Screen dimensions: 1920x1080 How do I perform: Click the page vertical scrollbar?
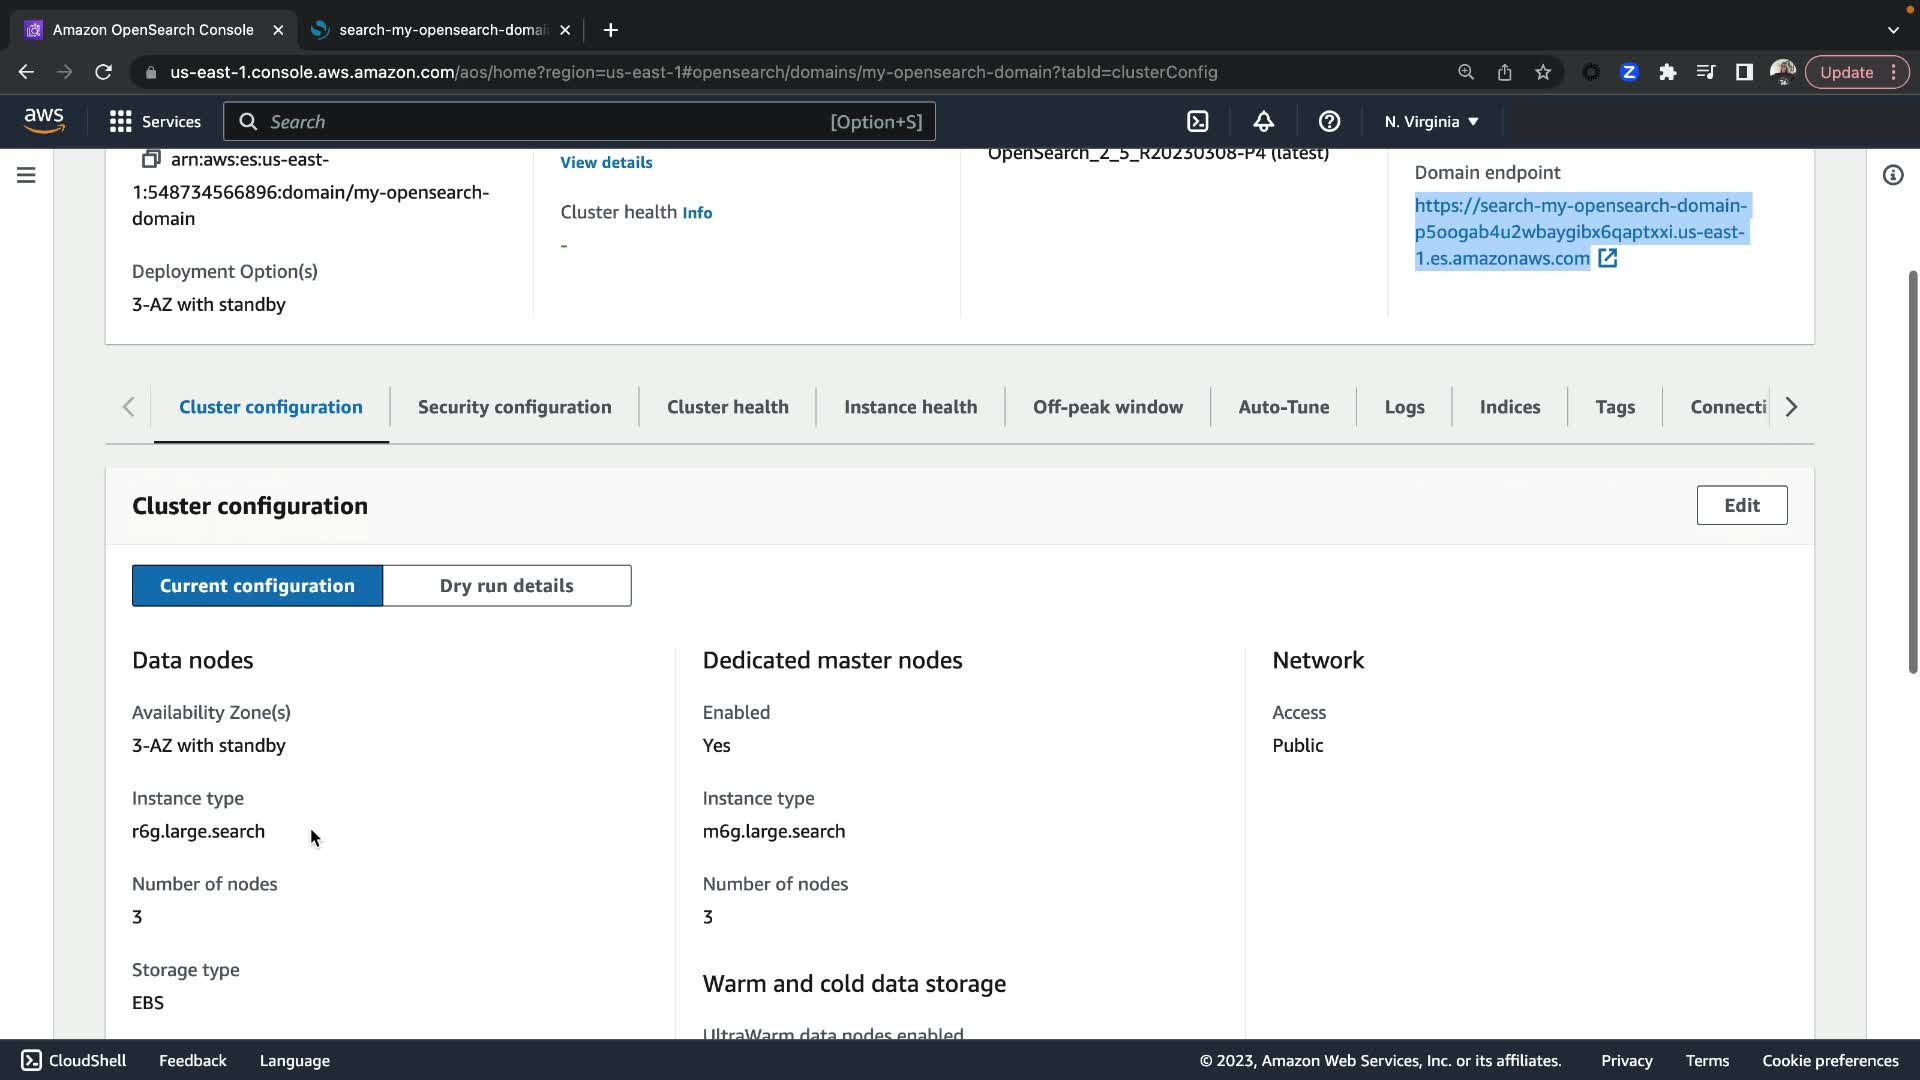tap(1912, 470)
